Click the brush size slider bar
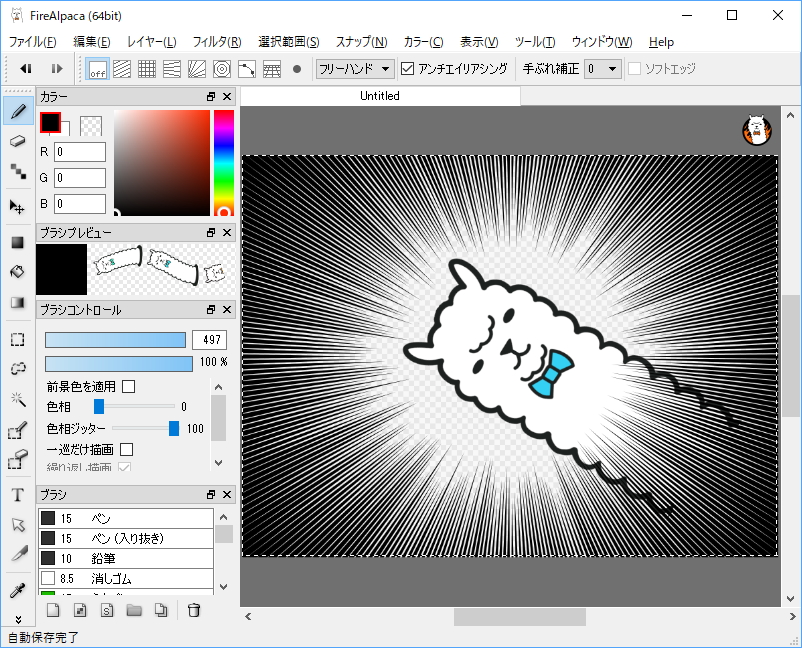This screenshot has width=802, height=648. pos(116,340)
